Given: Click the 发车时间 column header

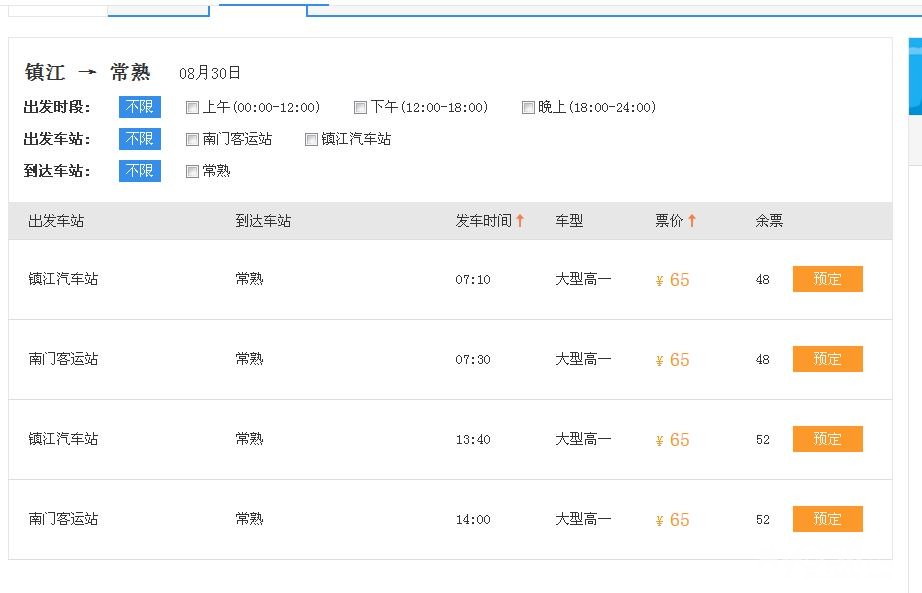Looking at the screenshot, I should (x=483, y=221).
